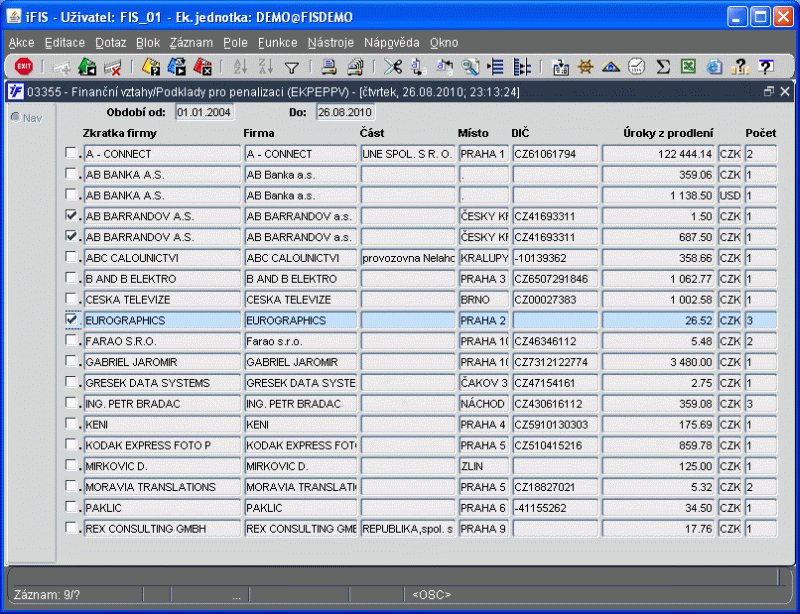Image resolution: width=800 pixels, height=614 pixels.
Task: Click the triangle with blue eye icon
Action: [x=611, y=67]
